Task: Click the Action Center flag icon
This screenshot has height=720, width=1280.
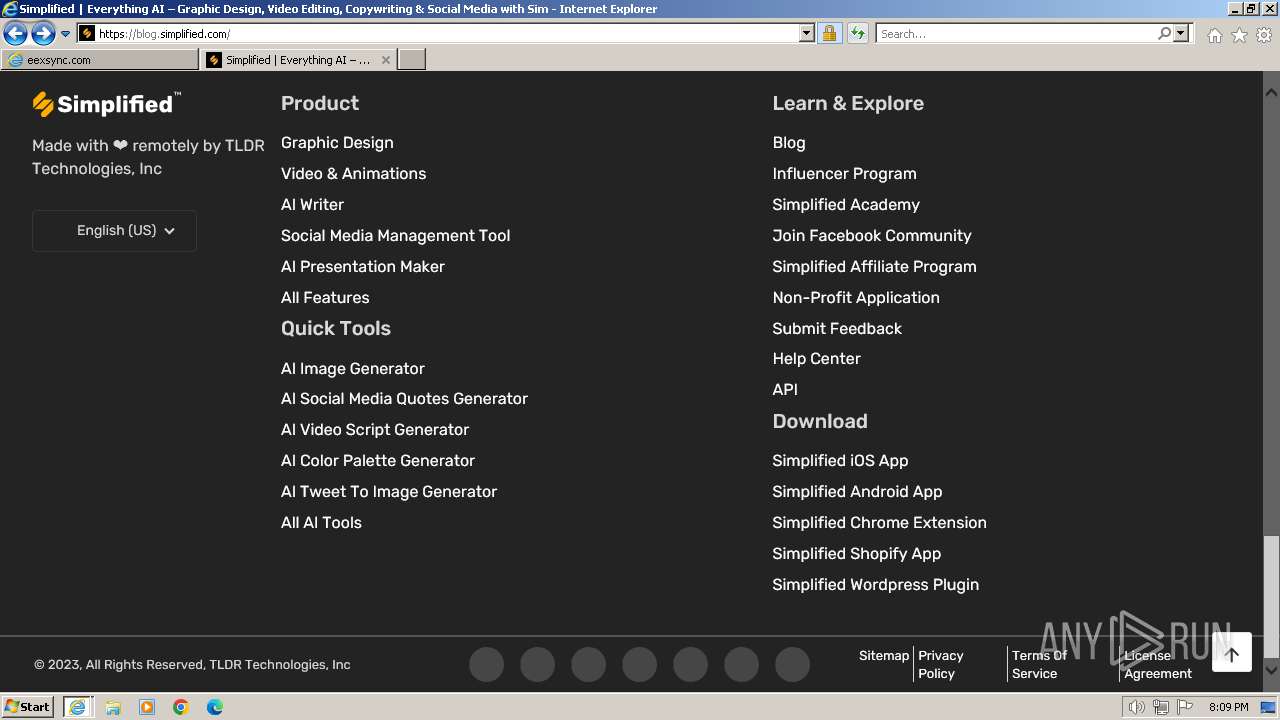Action: 1185,707
